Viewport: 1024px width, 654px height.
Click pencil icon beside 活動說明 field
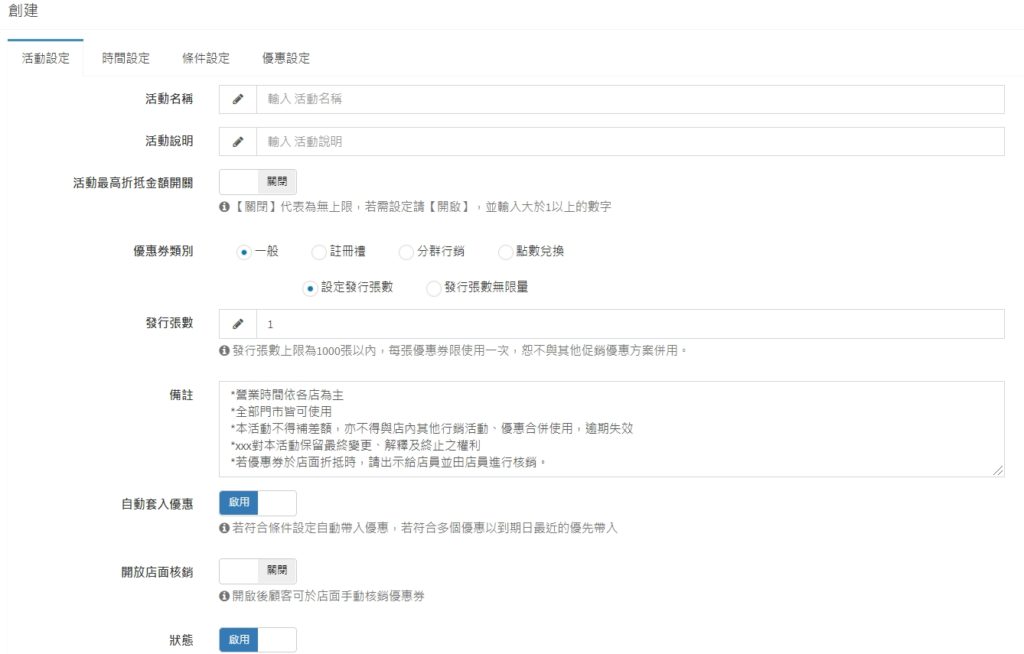pos(238,142)
